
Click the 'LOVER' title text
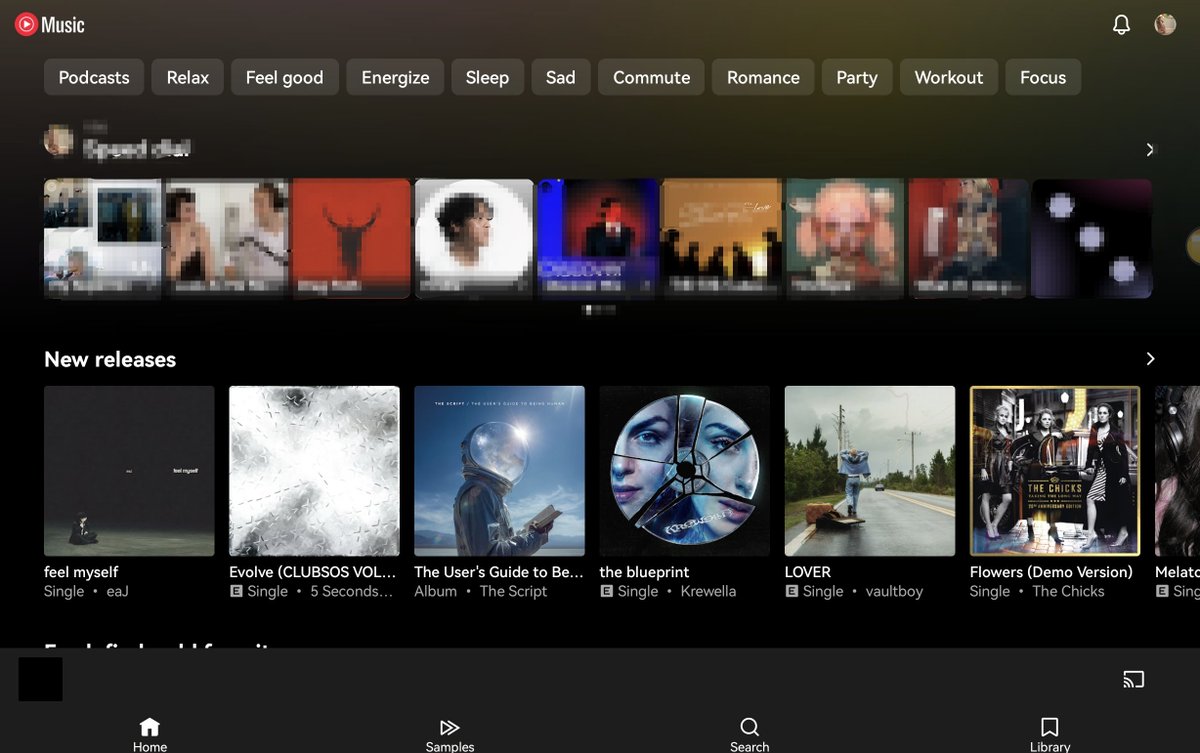click(808, 572)
